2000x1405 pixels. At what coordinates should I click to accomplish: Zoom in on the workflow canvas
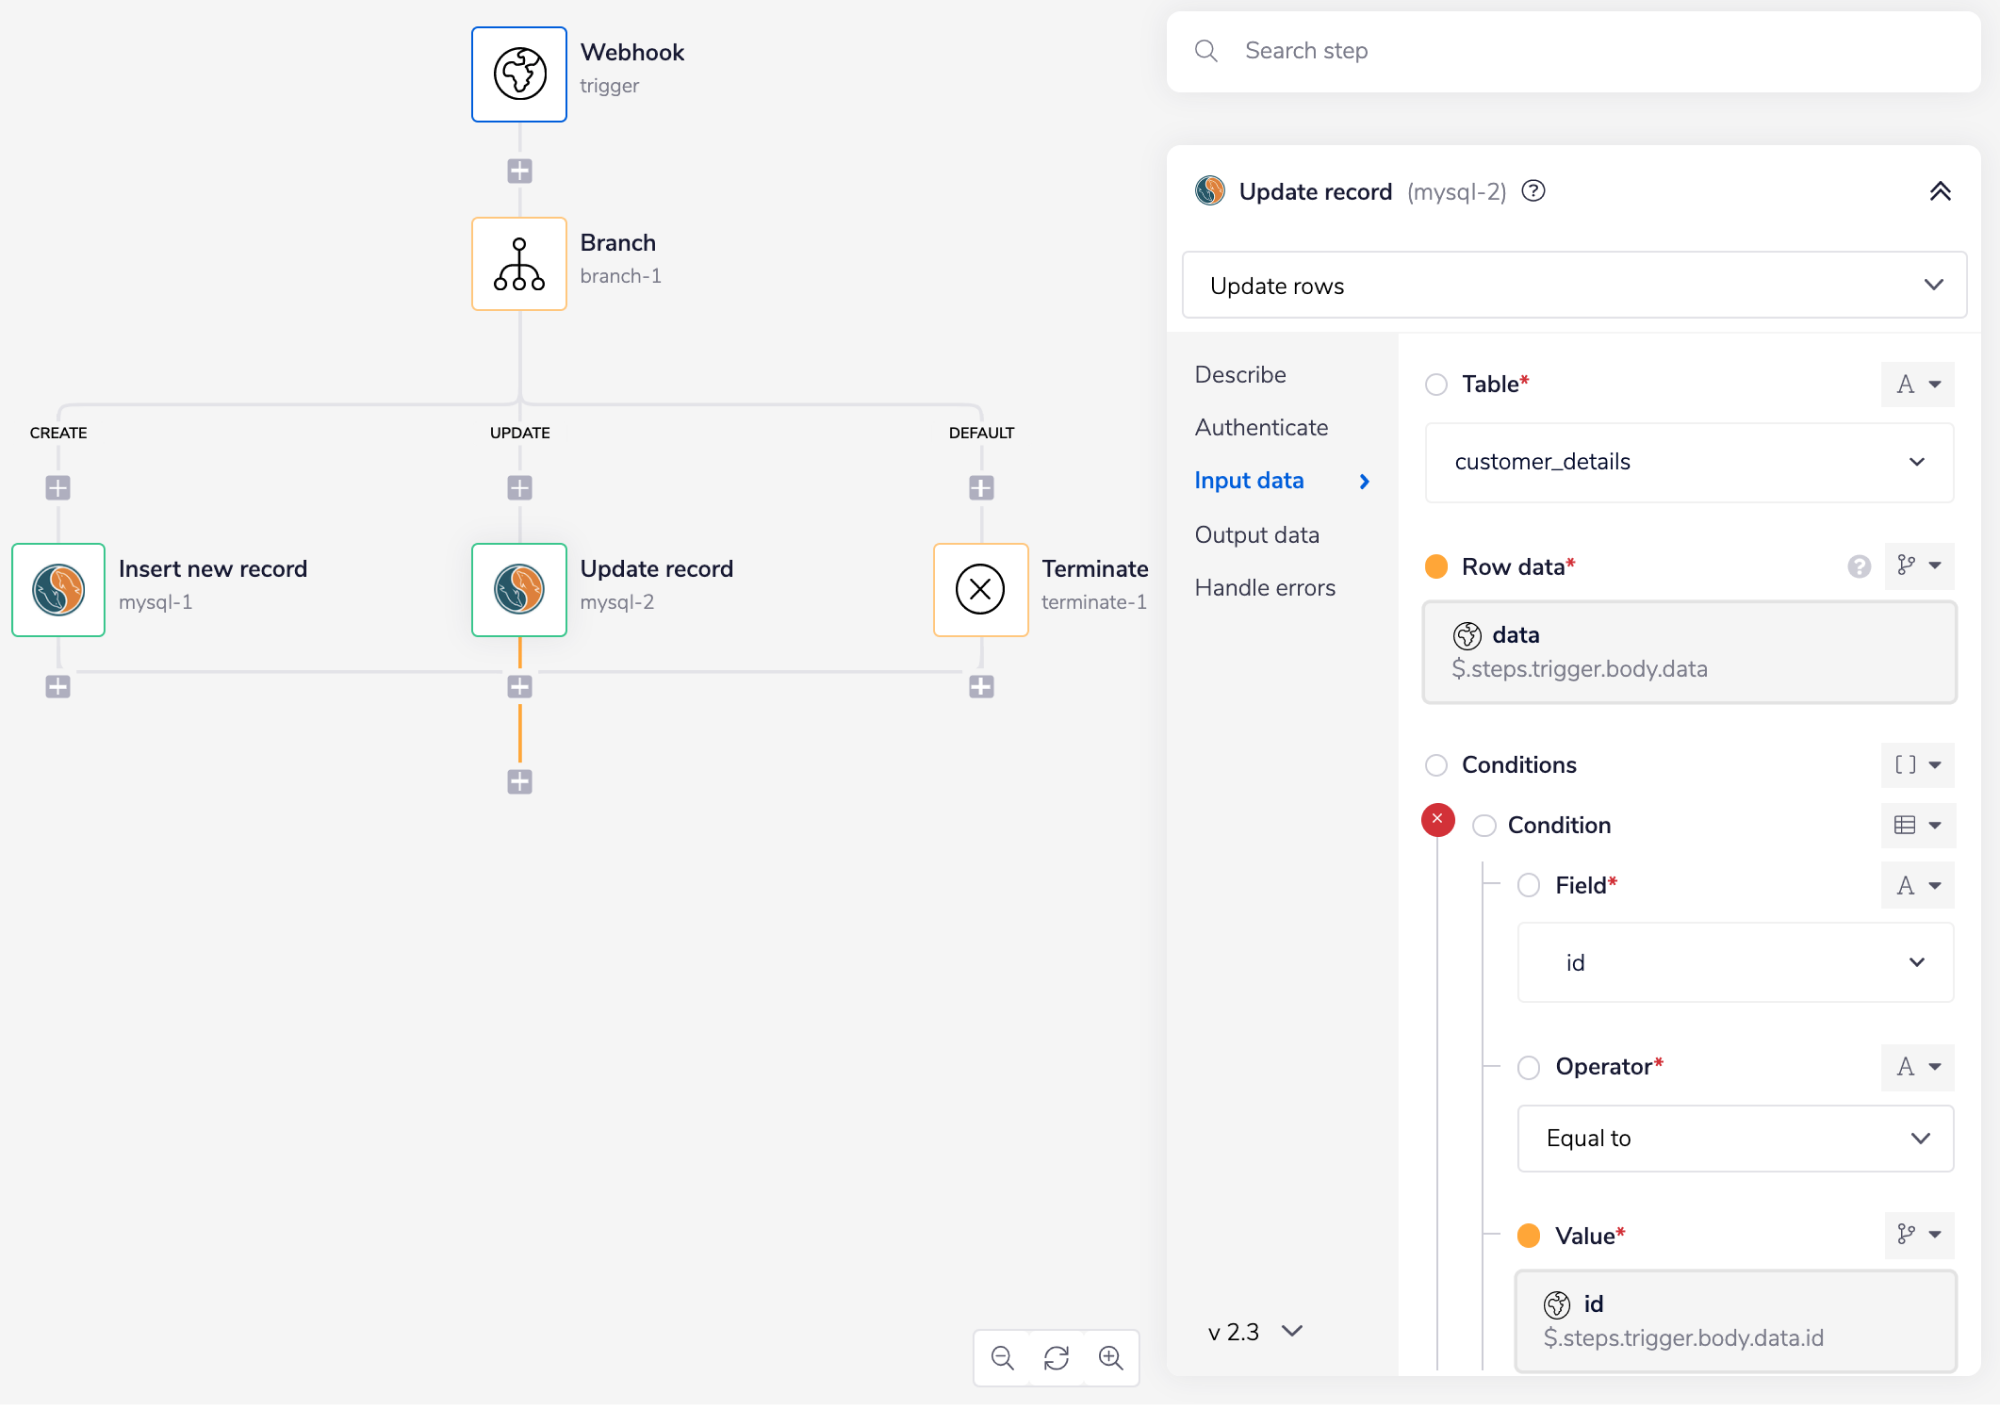1111,1358
